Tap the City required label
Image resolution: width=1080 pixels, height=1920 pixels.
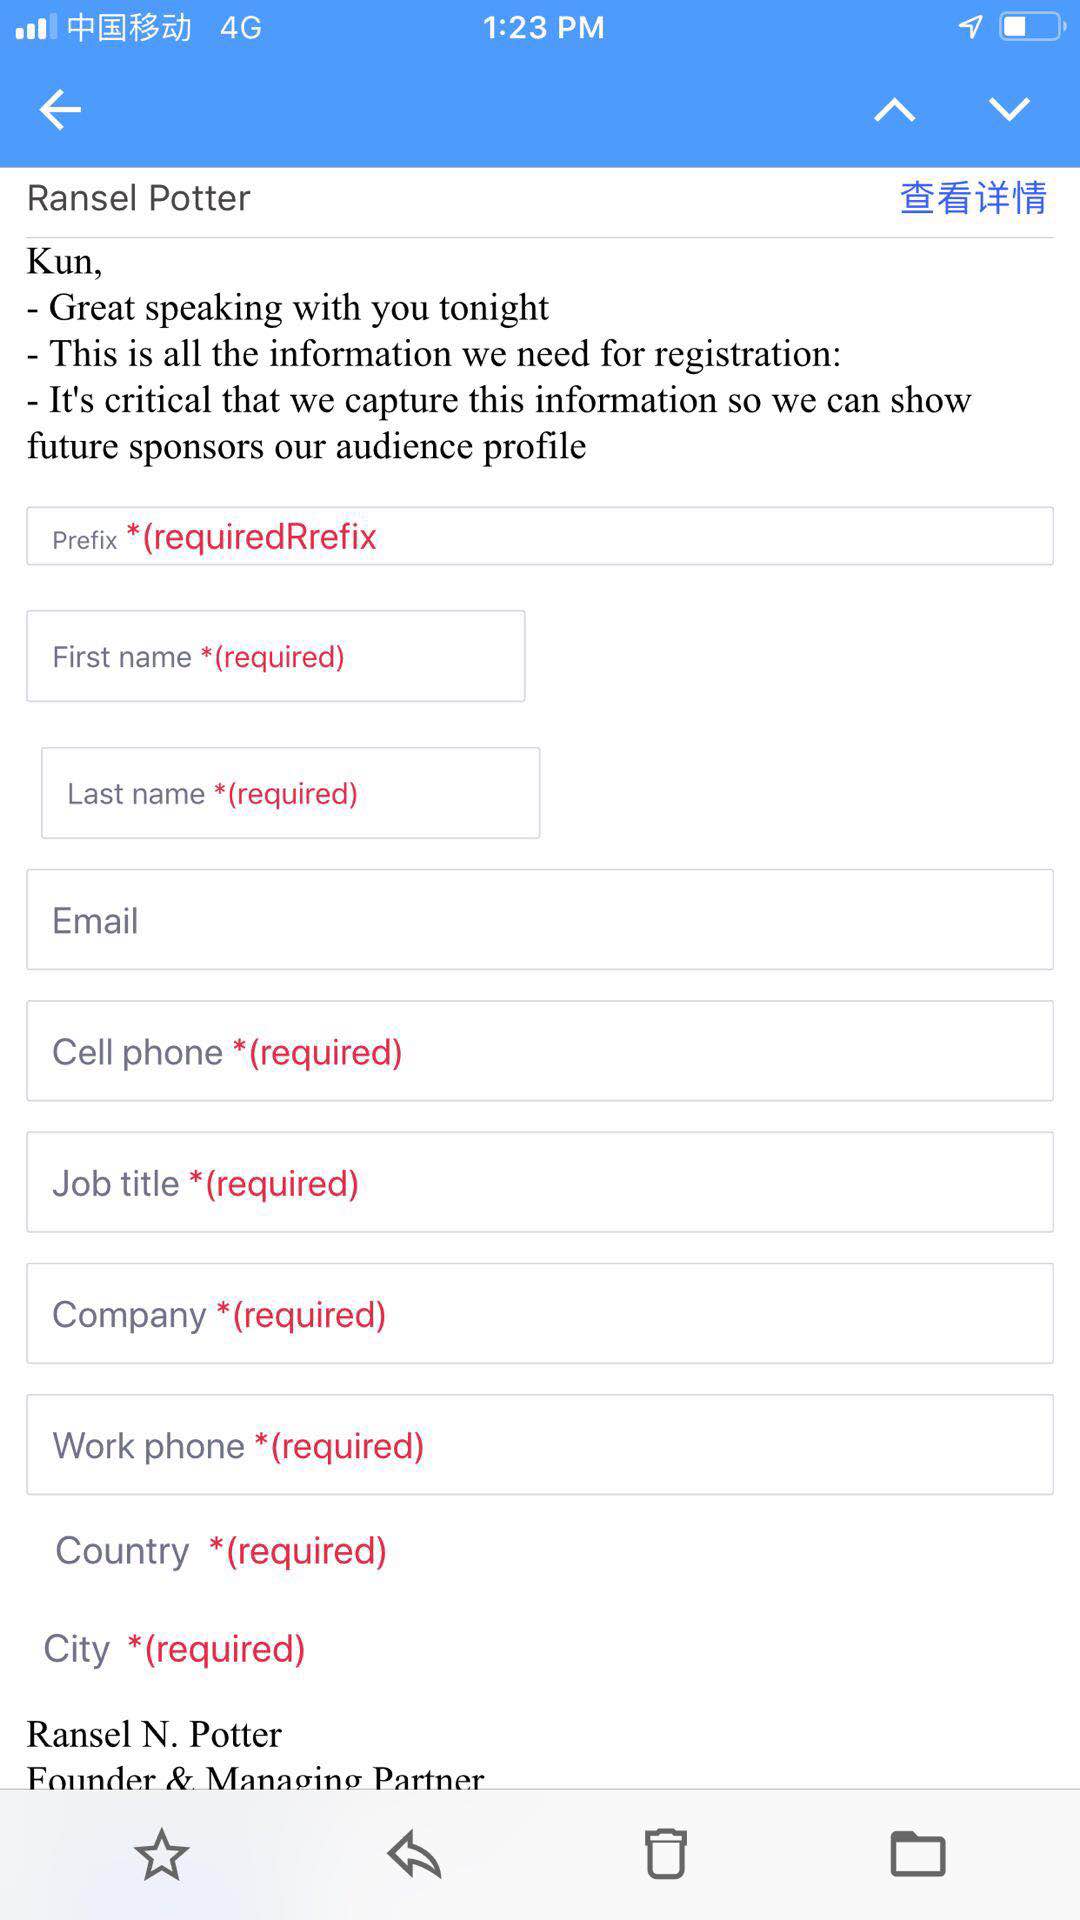tap(174, 1648)
